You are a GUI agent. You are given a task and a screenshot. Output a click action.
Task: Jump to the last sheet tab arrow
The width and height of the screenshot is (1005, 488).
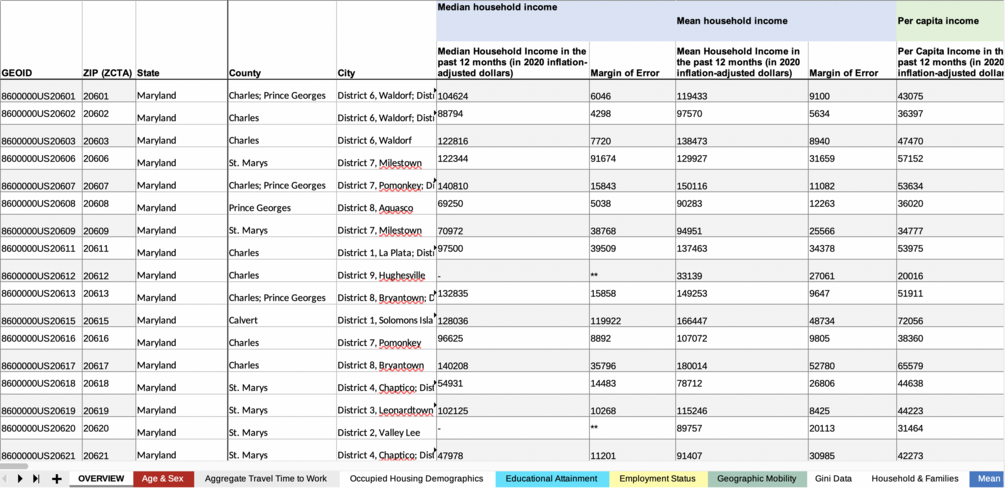click(36, 478)
